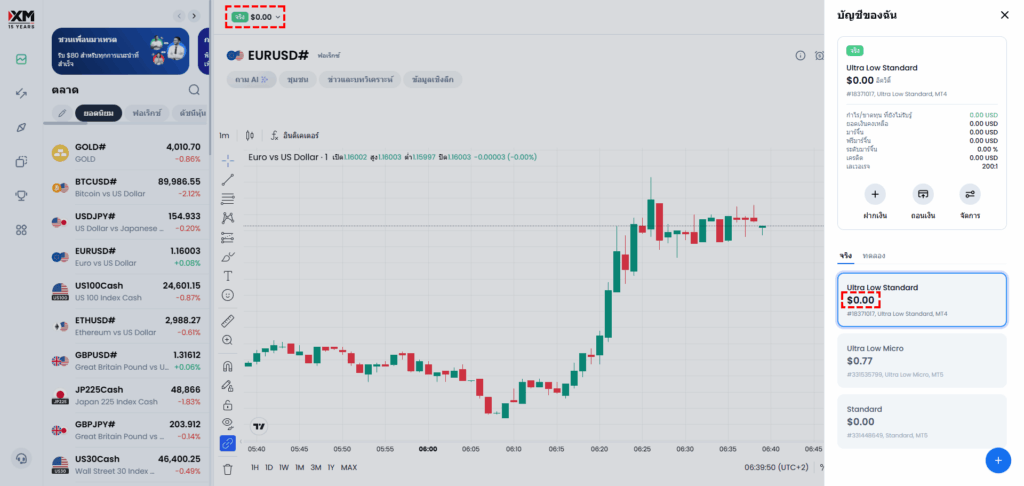
Task: Open the candlestick chart style dropdown
Action: click(x=250, y=135)
